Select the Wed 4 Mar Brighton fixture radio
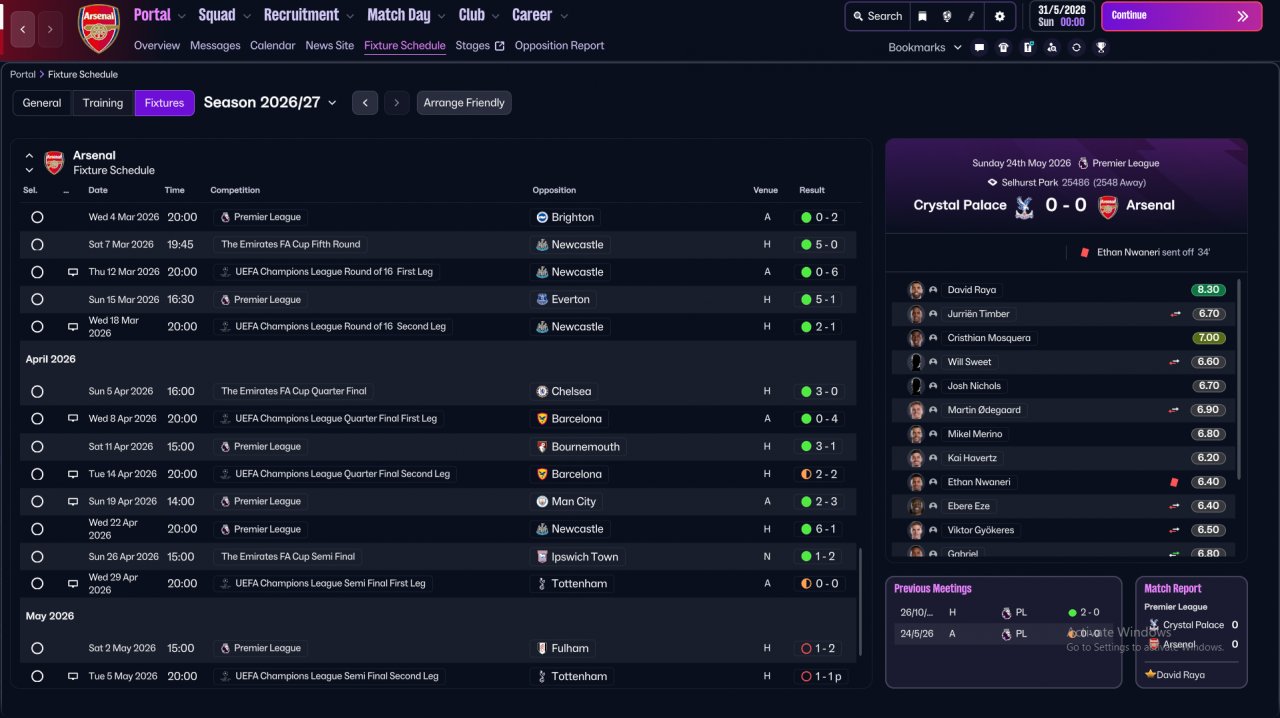Viewport: 1280px width, 718px height. click(37, 217)
